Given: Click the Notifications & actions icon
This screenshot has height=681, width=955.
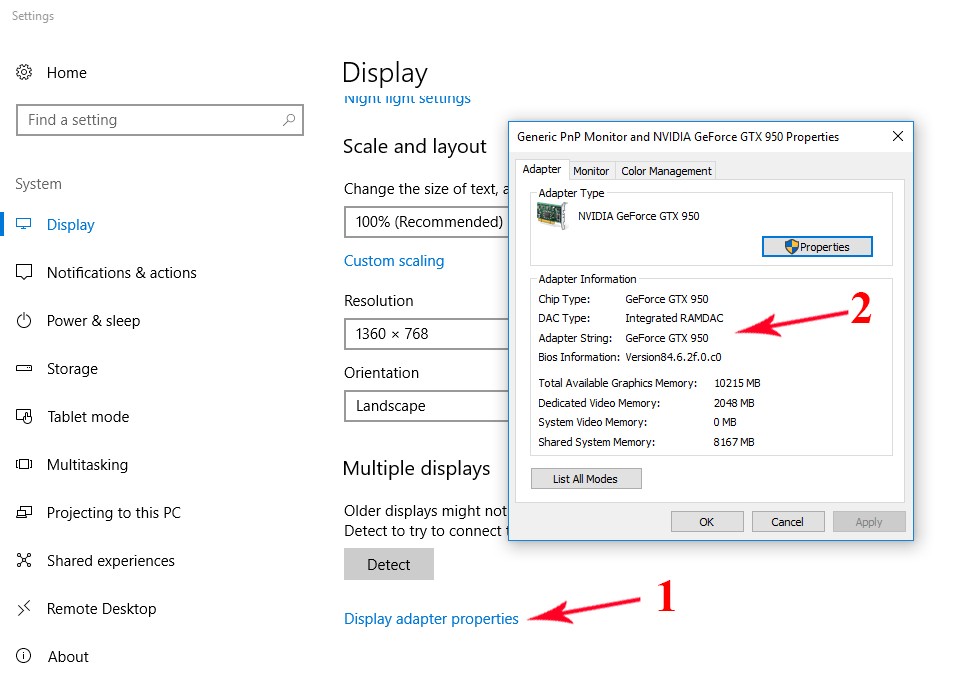Looking at the screenshot, I should 24,272.
